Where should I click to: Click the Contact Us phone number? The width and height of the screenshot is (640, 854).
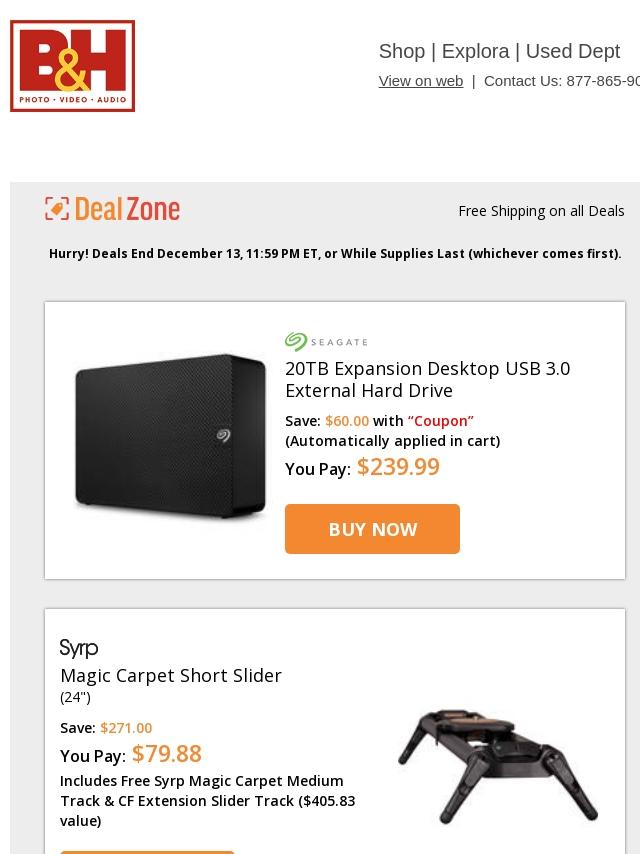(602, 81)
